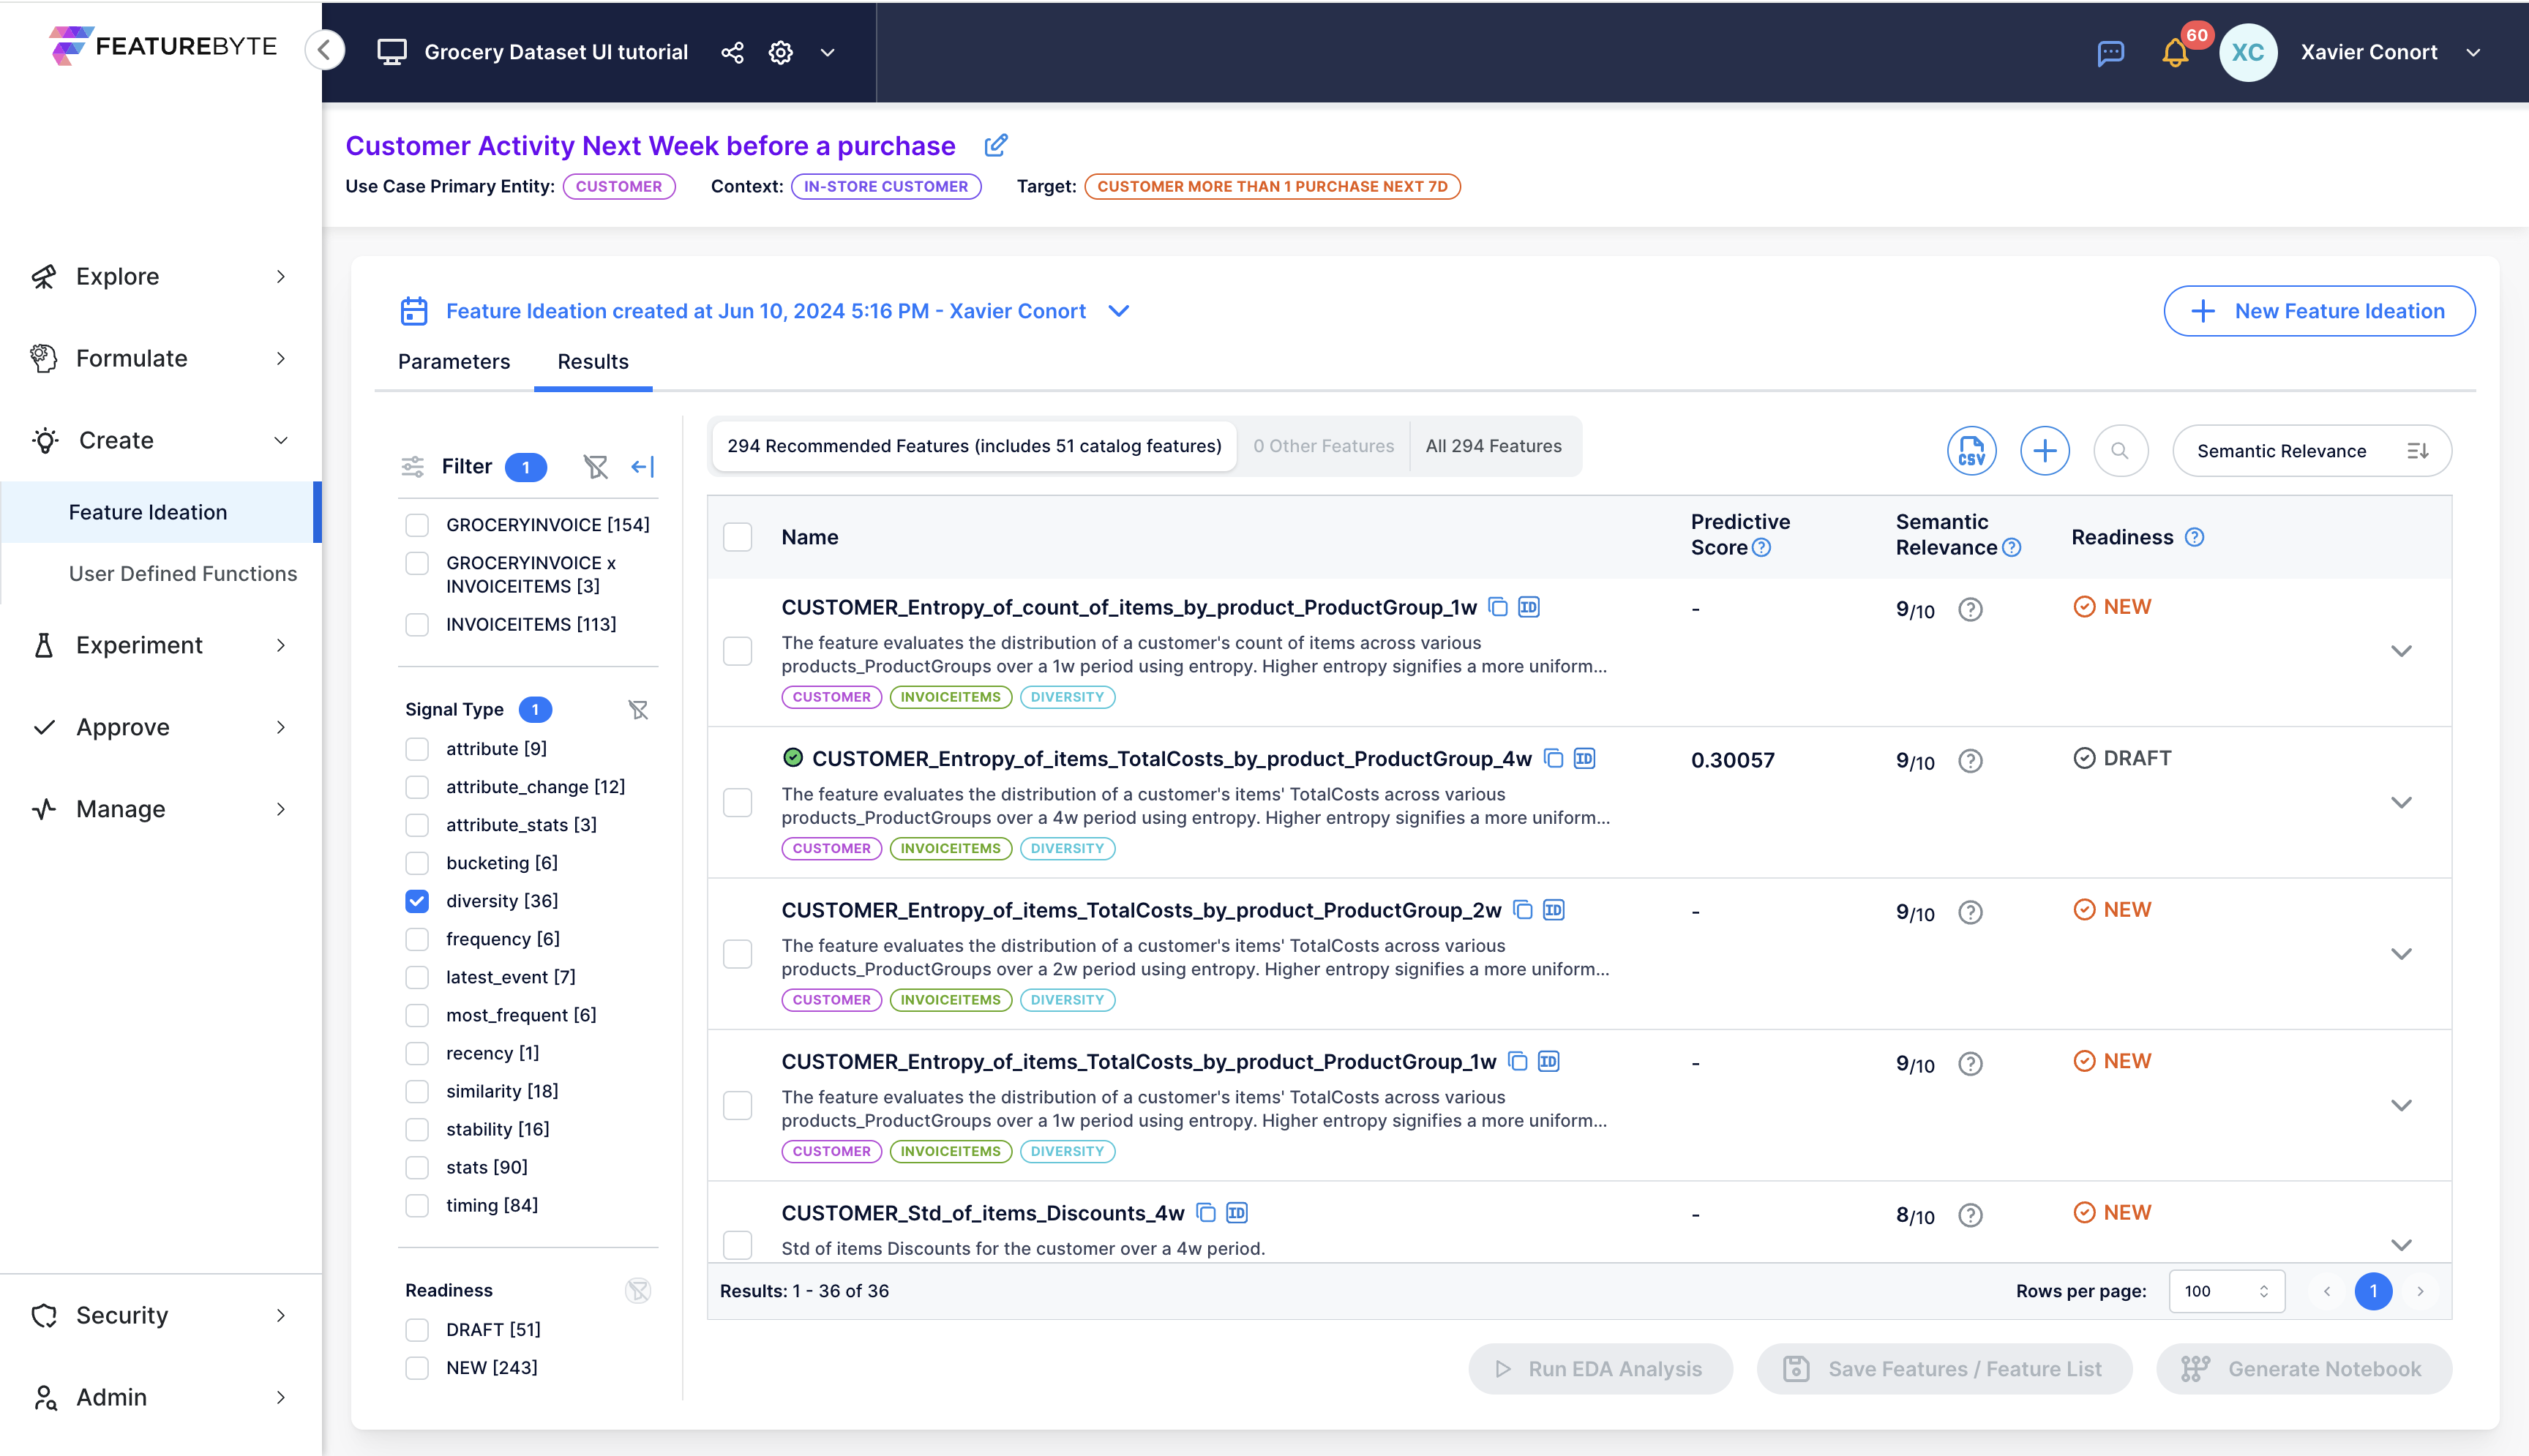The image size is (2529, 1456).
Task: Edit the use case title pencil icon
Action: [996, 146]
